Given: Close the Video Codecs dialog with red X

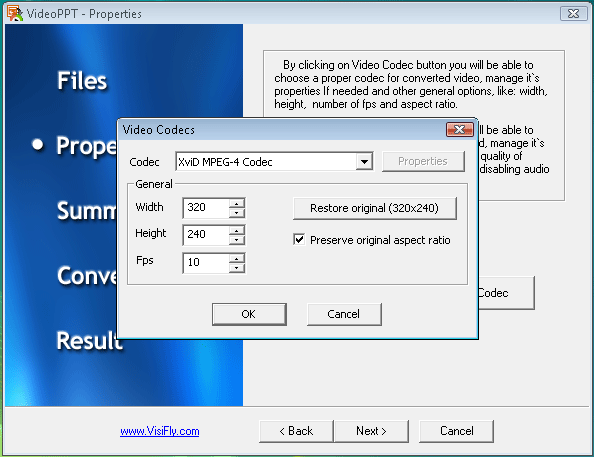Looking at the screenshot, I should point(460,130).
